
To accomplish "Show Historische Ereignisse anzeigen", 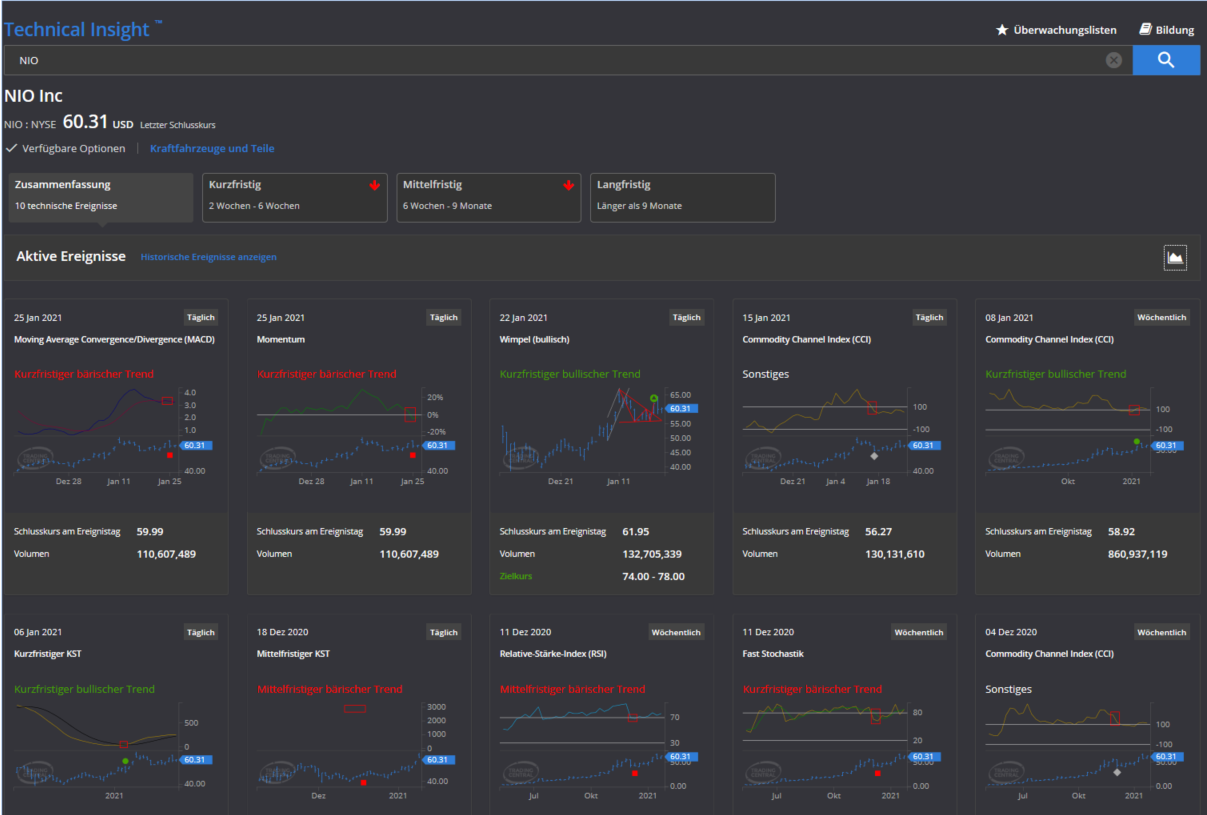I will (208, 257).
